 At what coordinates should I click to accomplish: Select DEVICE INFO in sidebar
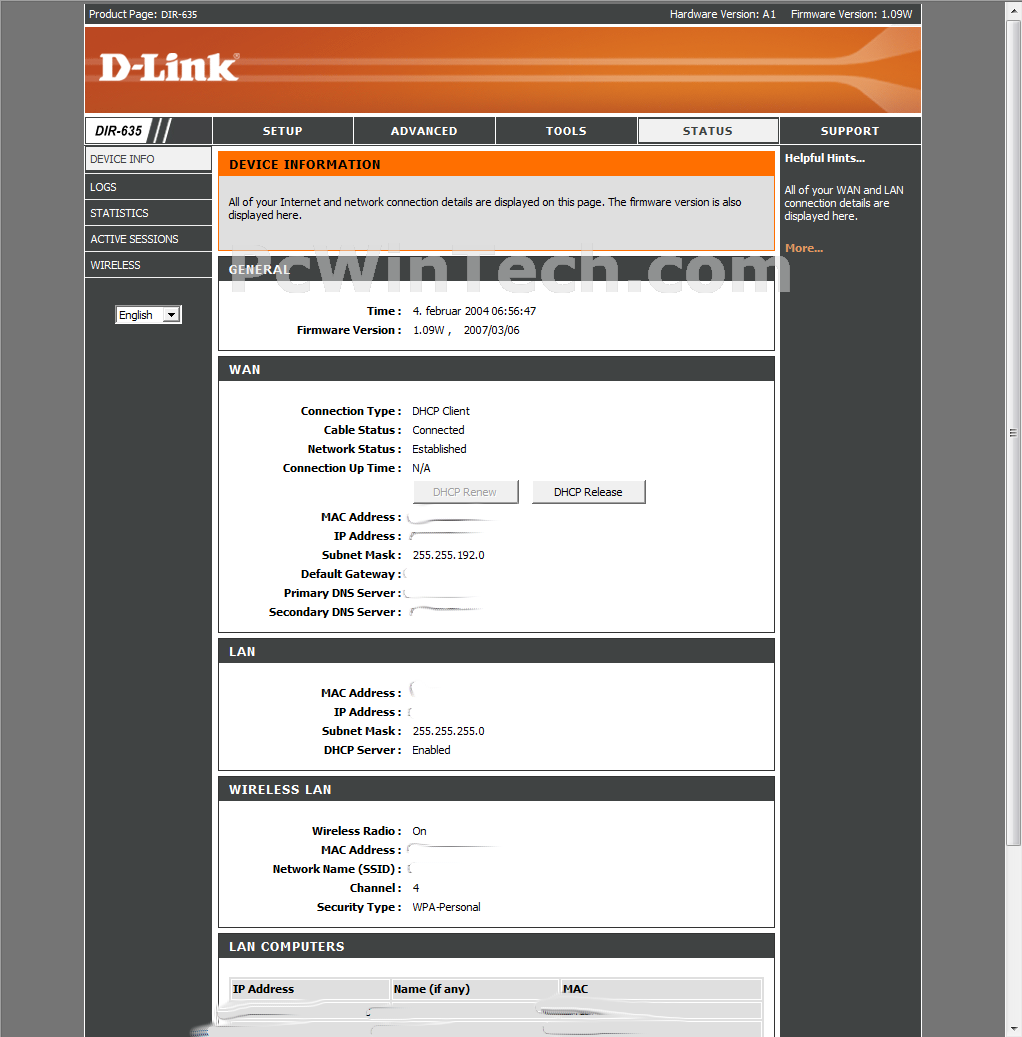[x=148, y=159]
